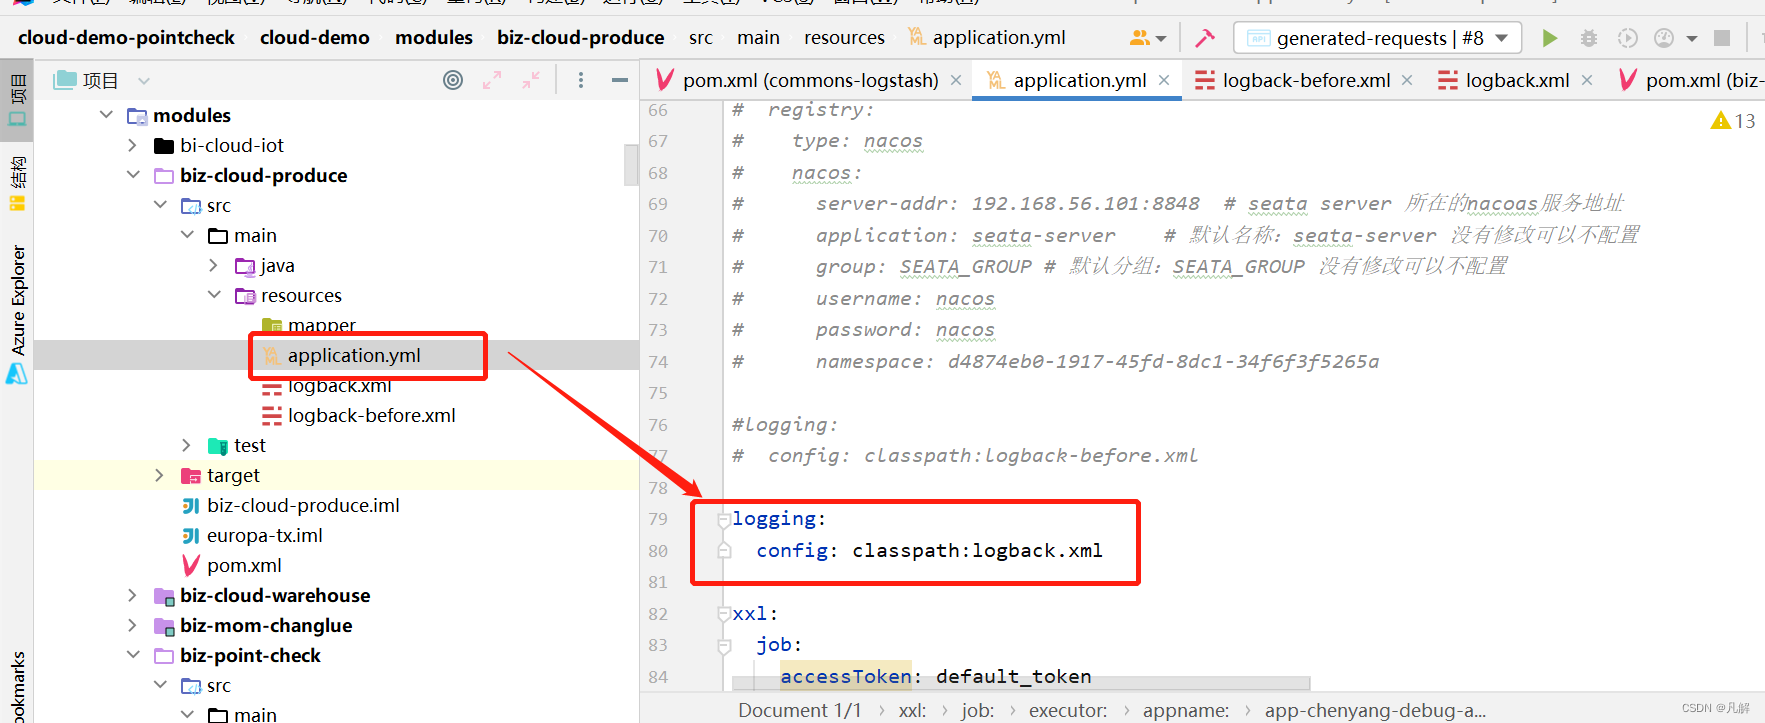
Task: Click biz-cloud-produce breadcrumb
Action: click(x=581, y=37)
